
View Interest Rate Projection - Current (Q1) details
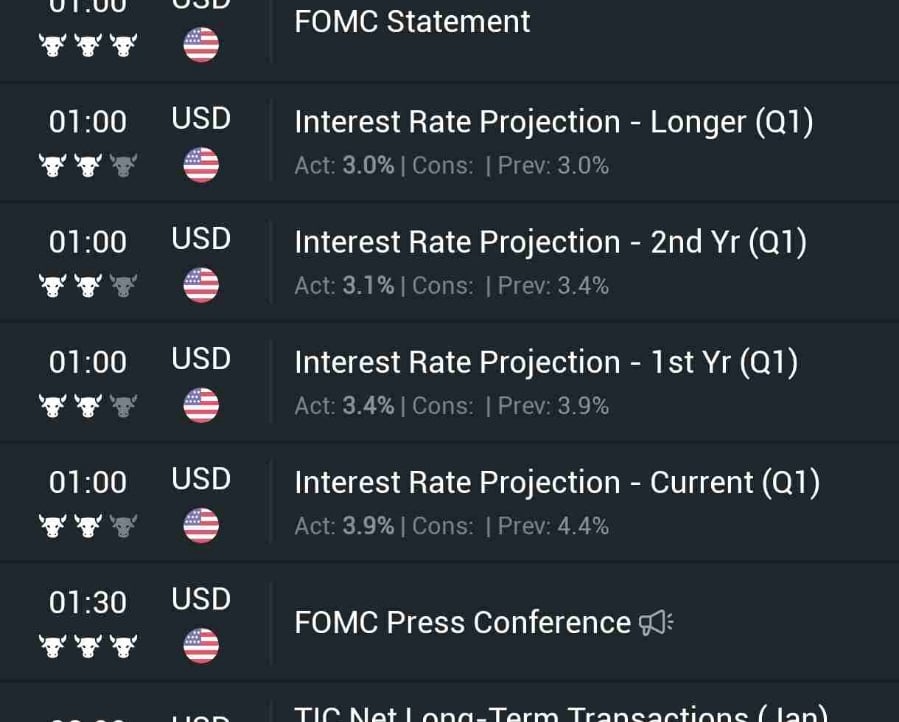pos(450,503)
